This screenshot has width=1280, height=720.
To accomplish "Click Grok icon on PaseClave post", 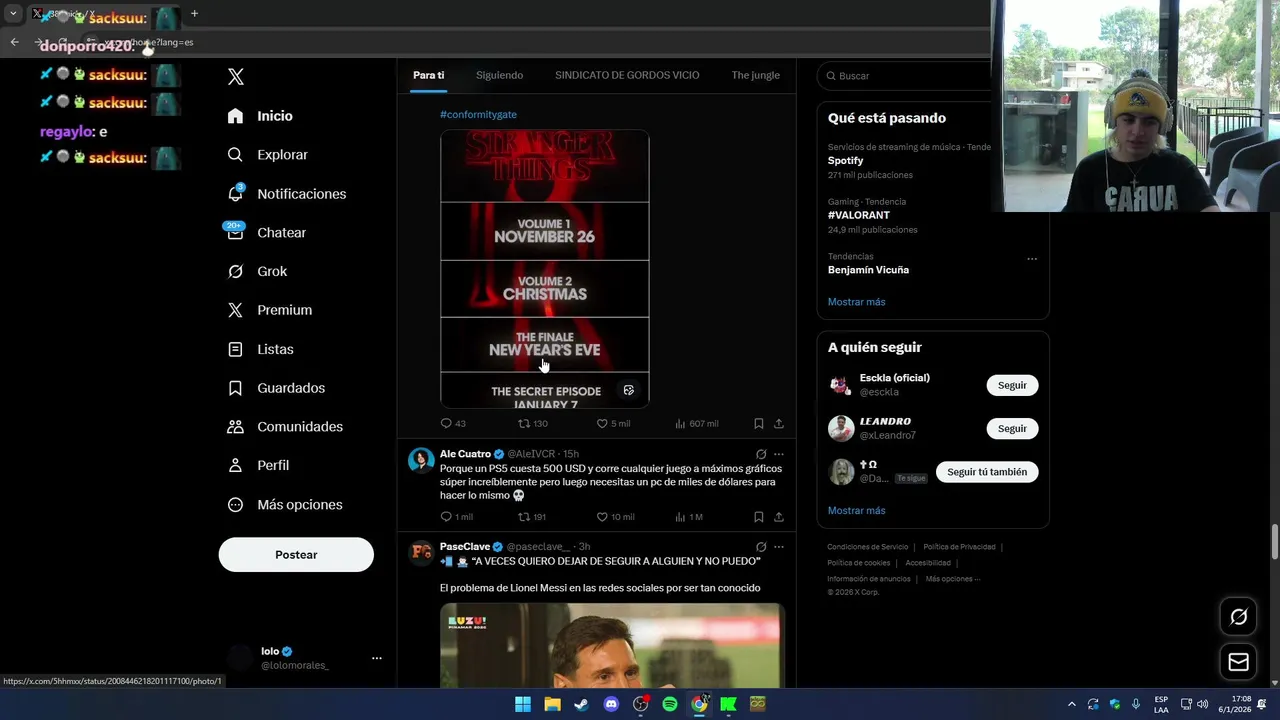I will pos(761,547).
